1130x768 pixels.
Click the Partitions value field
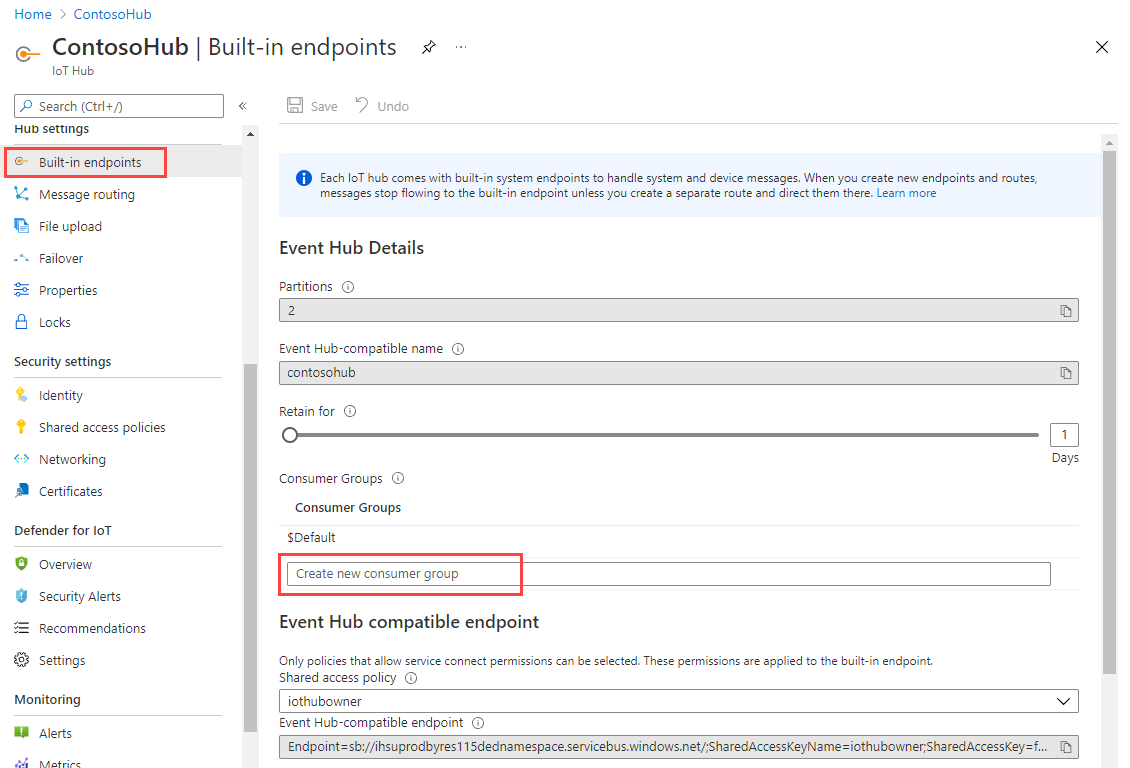point(679,311)
